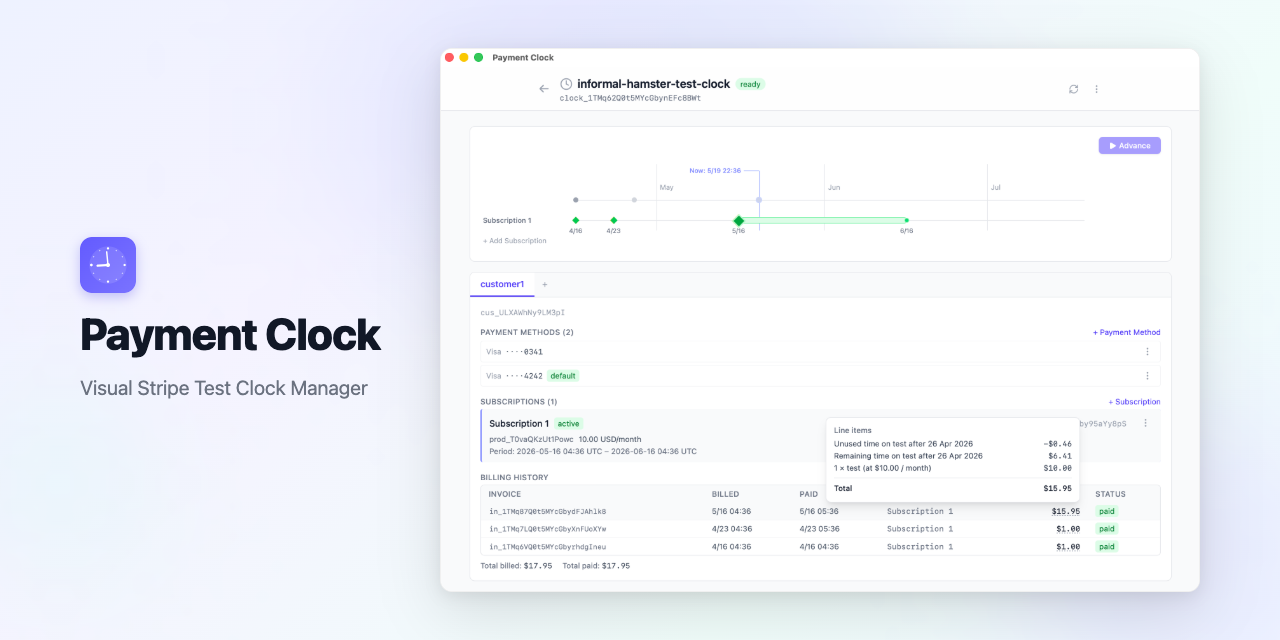Image resolution: width=1280 pixels, height=640 pixels.
Task: Open the options menu for Visa 0341
Action: coord(1147,352)
